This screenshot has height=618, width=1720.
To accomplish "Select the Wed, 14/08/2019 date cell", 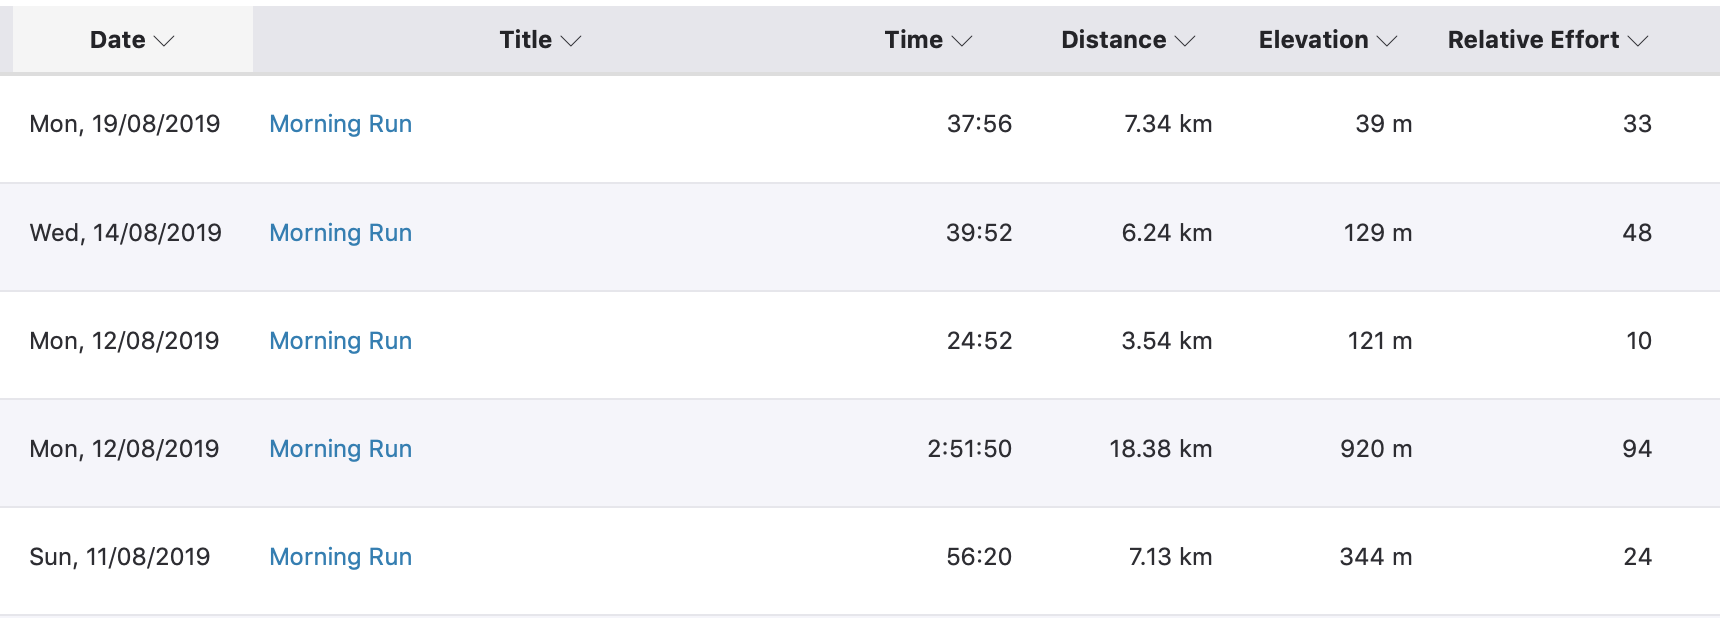I will point(126,233).
